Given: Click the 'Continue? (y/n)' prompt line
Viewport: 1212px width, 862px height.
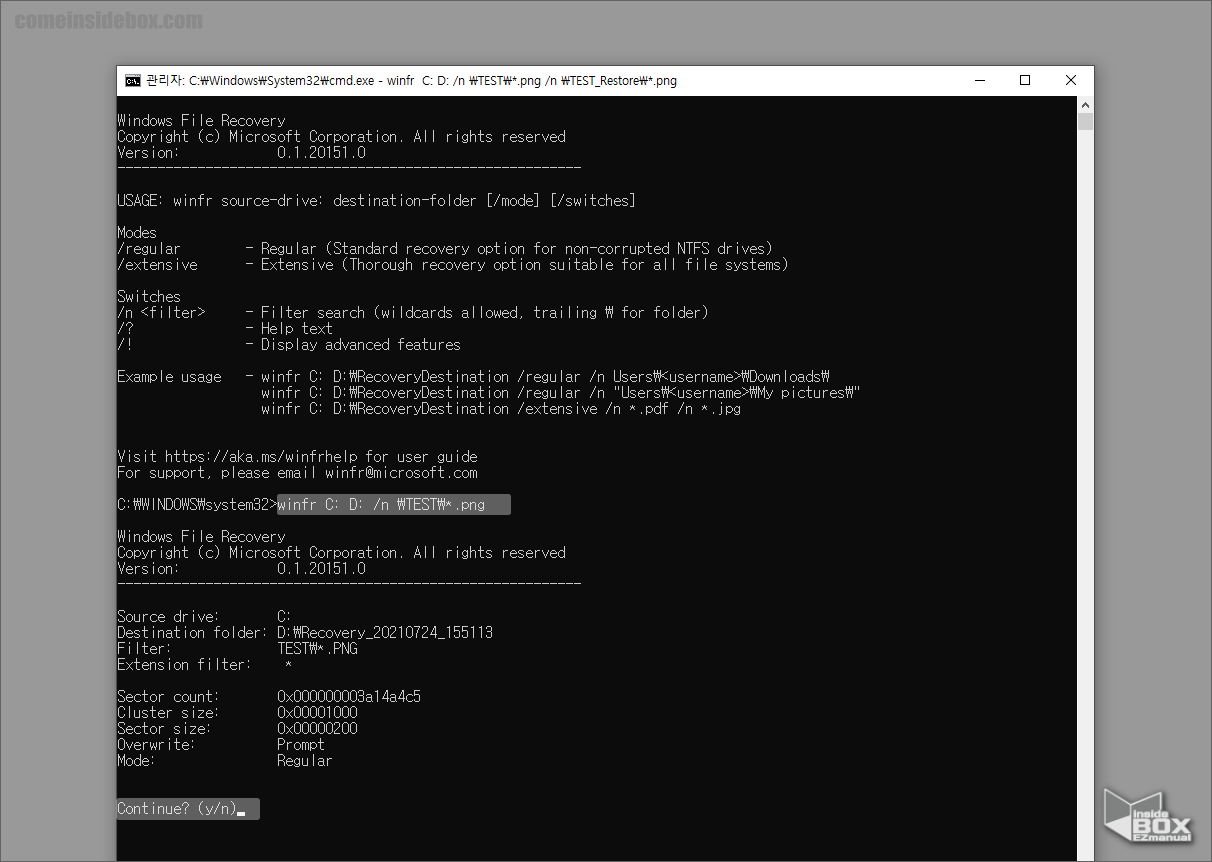Looking at the screenshot, I should (187, 808).
